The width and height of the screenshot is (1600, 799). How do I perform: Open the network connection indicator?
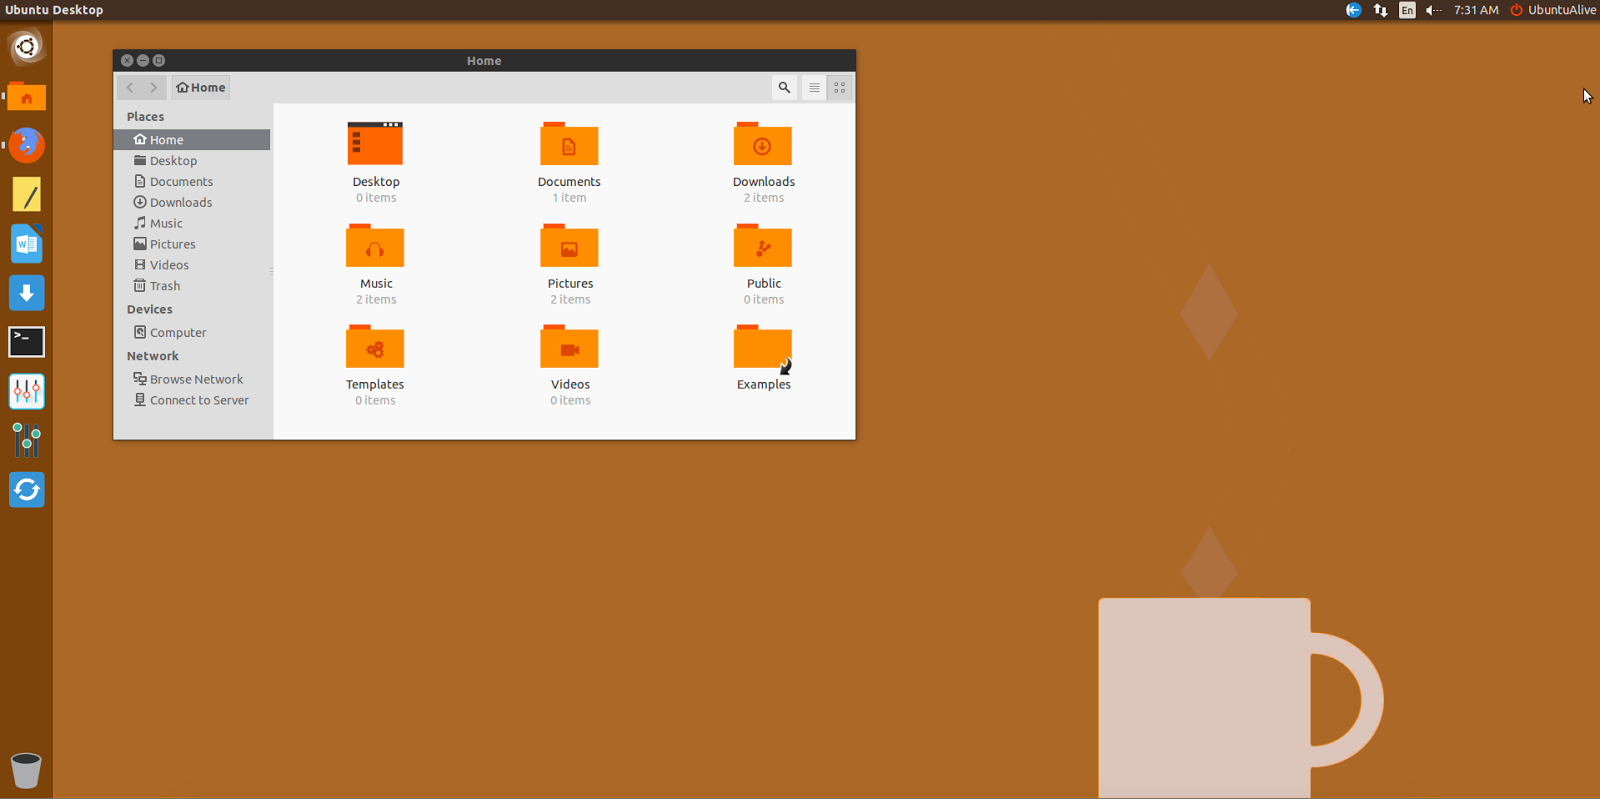click(1380, 10)
